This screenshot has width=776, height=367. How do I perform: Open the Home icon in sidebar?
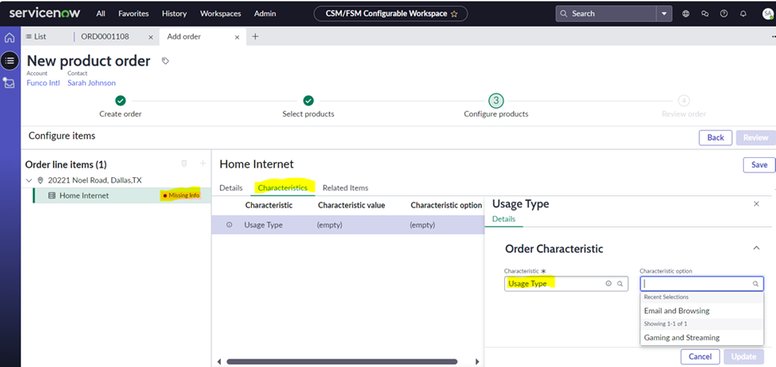coord(9,38)
